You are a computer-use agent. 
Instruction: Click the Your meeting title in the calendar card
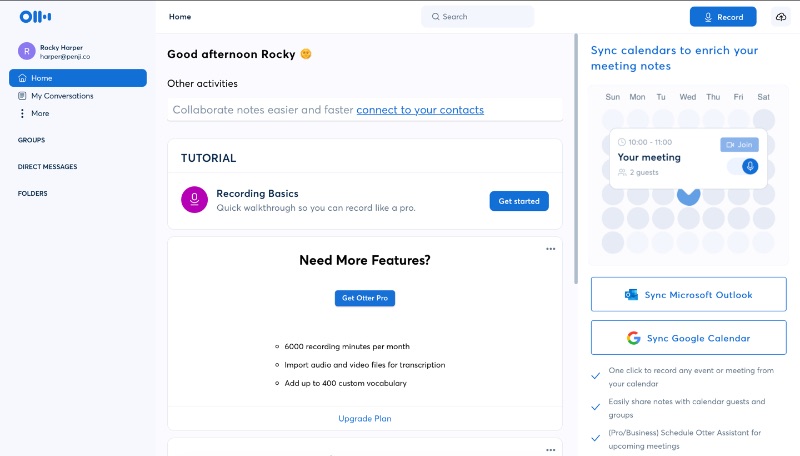pyautogui.click(x=649, y=158)
